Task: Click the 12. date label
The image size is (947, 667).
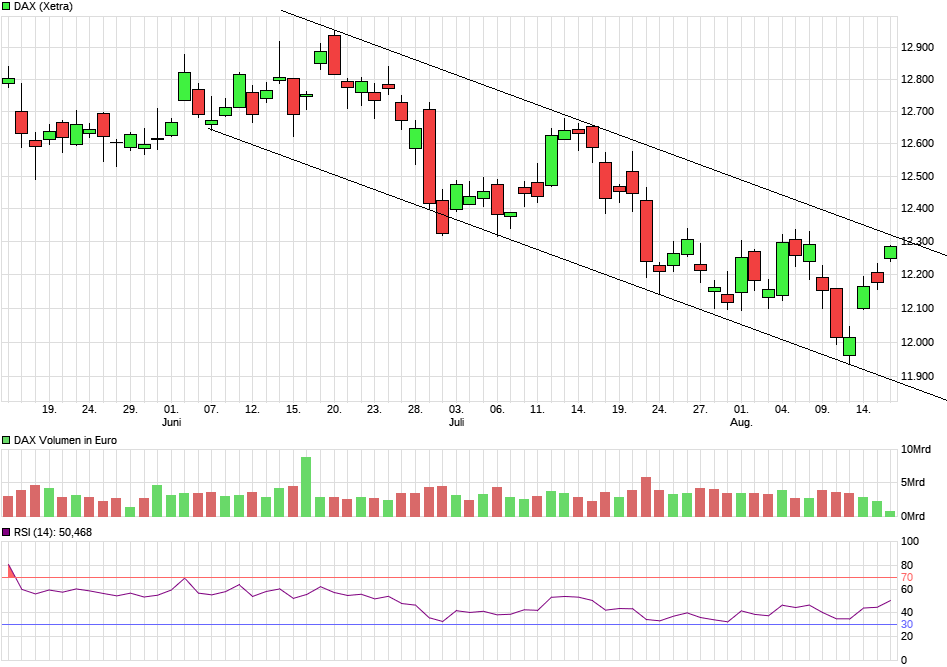Action: tap(252, 409)
